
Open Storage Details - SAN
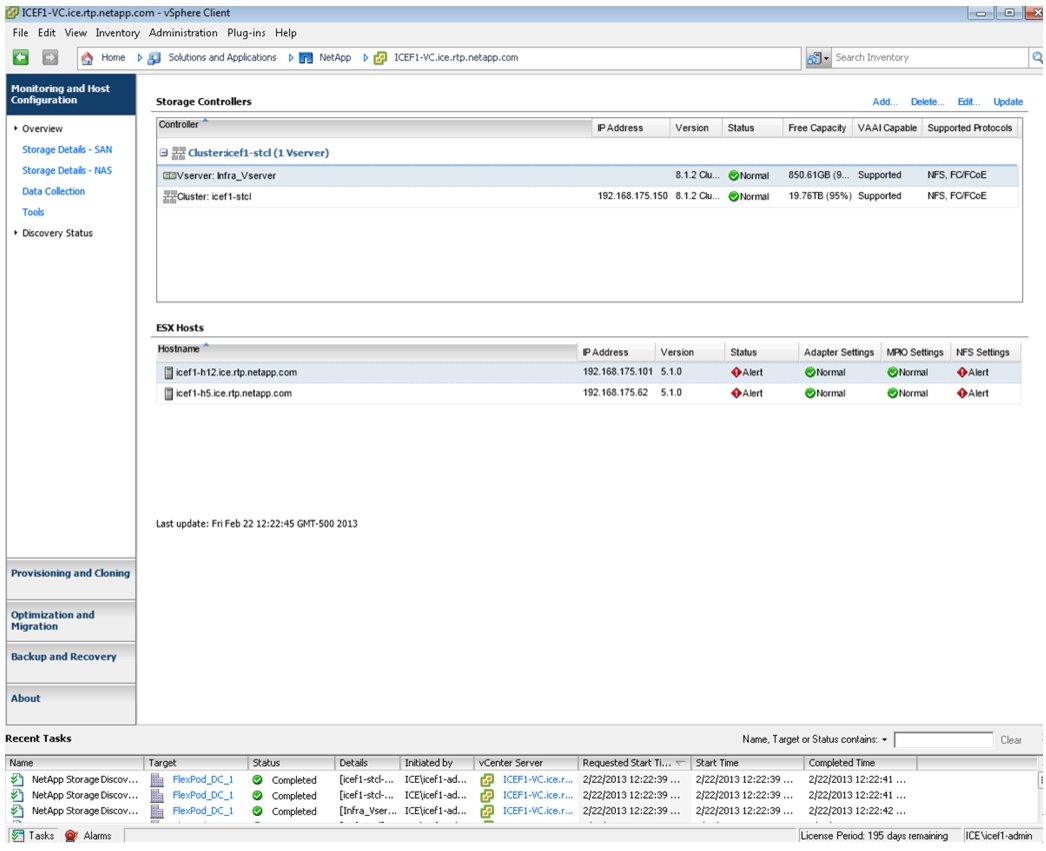click(x=67, y=149)
